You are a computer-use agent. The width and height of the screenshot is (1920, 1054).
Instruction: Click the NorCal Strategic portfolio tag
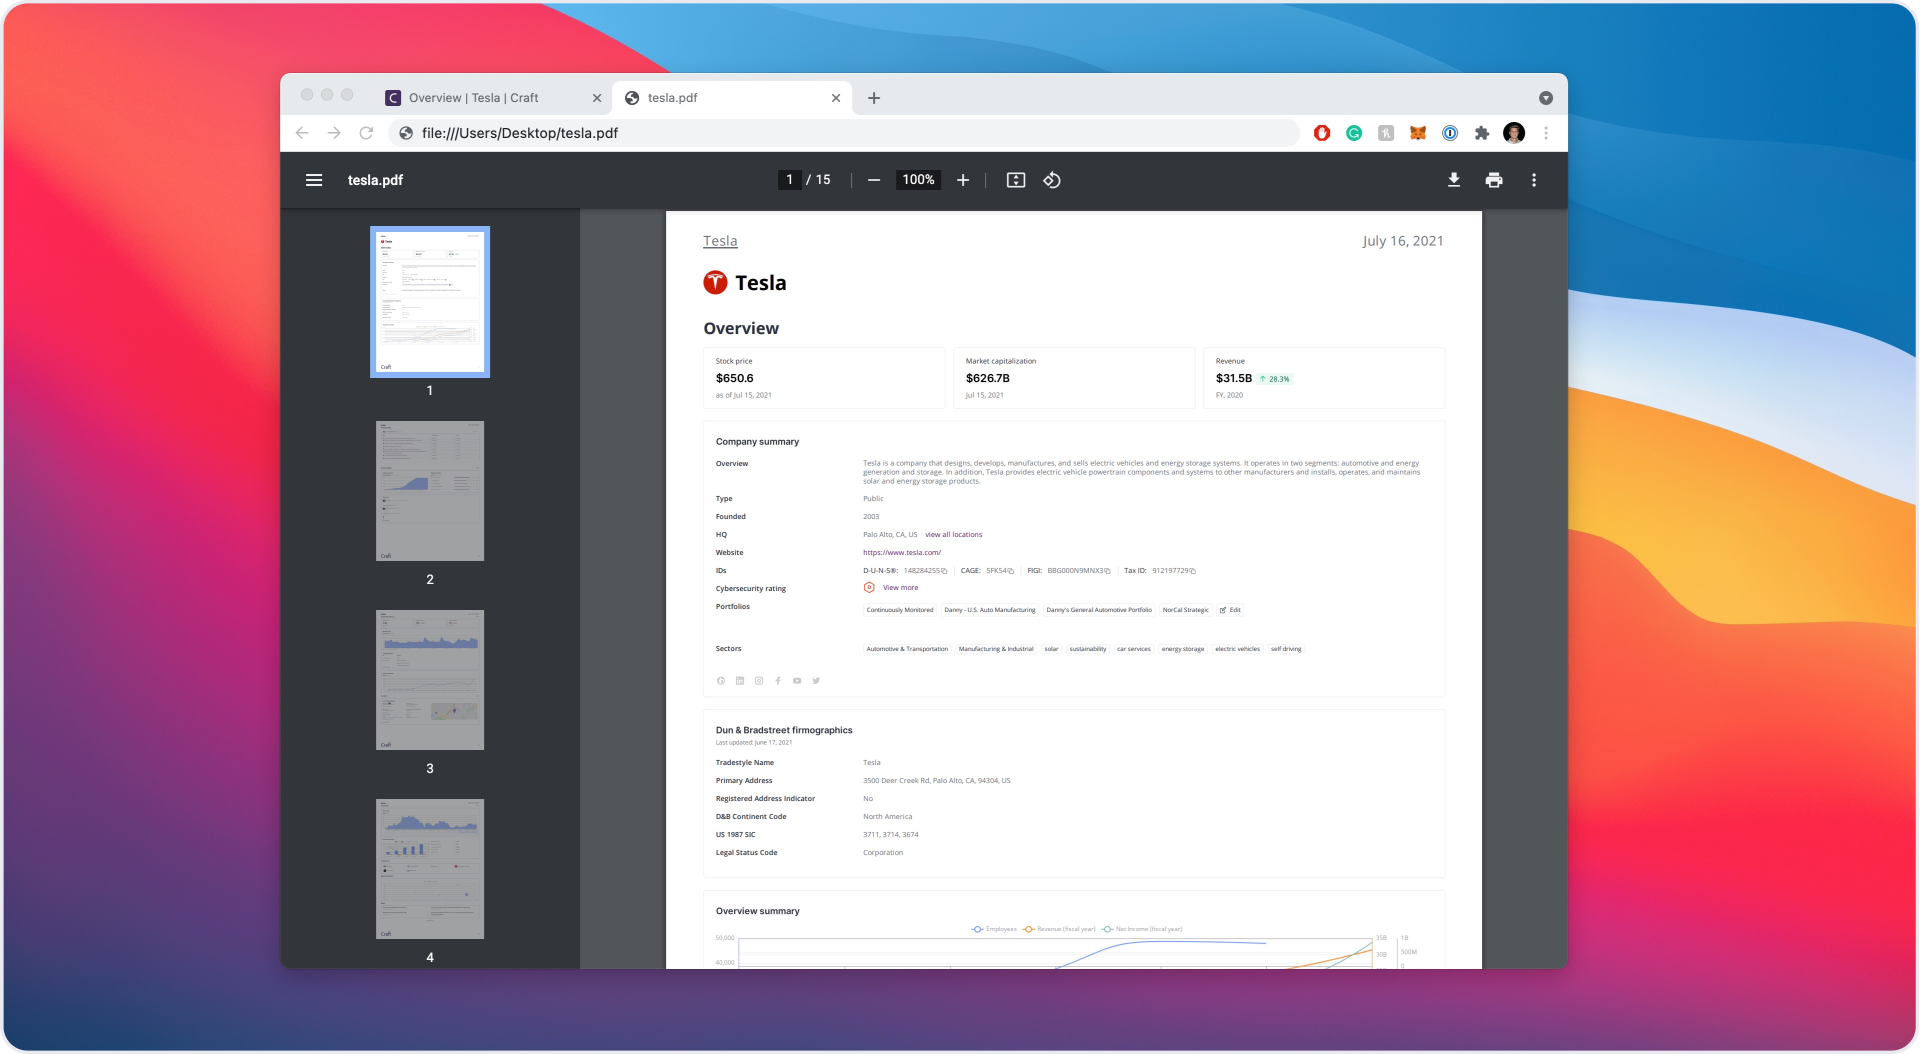(1185, 610)
